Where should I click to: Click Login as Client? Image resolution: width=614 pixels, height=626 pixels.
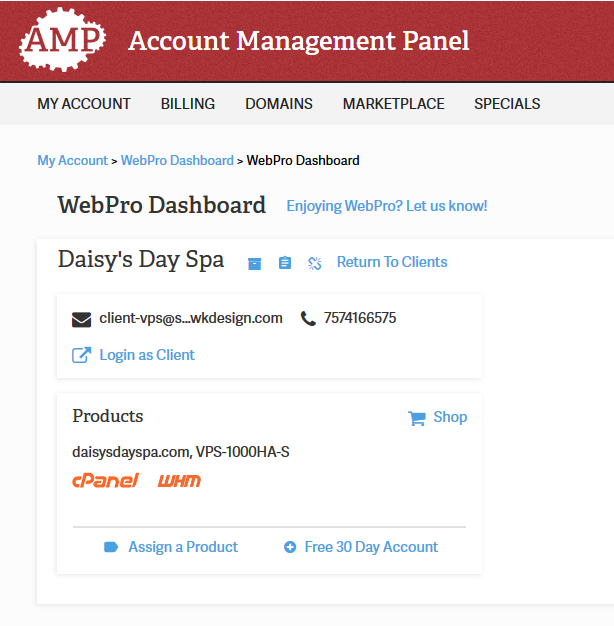pos(146,355)
